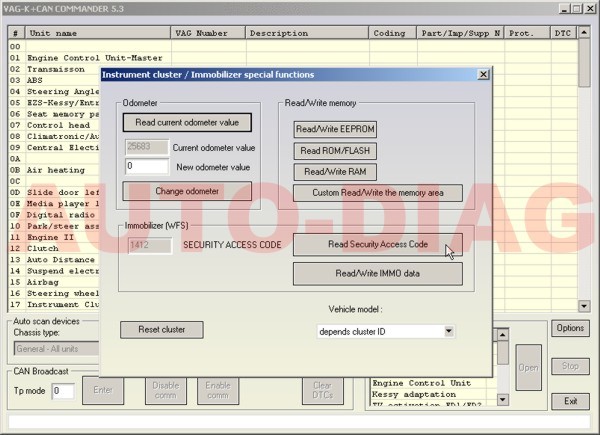Open Custom Read/Write the memory area
The width and height of the screenshot is (600, 435).
[378, 193]
